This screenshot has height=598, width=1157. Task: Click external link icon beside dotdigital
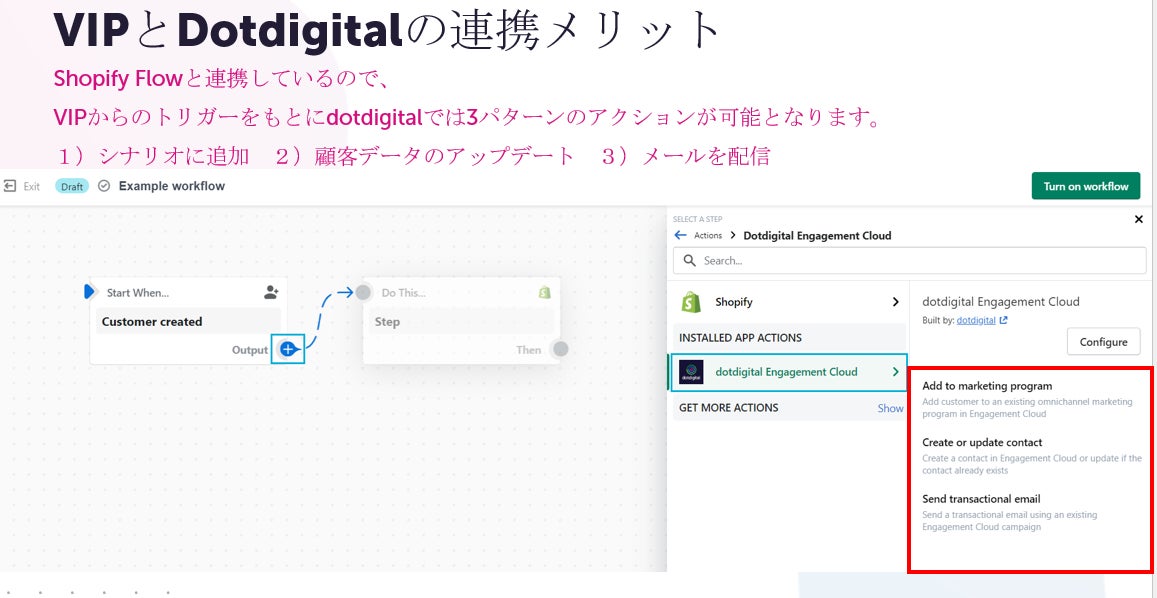tap(1004, 320)
